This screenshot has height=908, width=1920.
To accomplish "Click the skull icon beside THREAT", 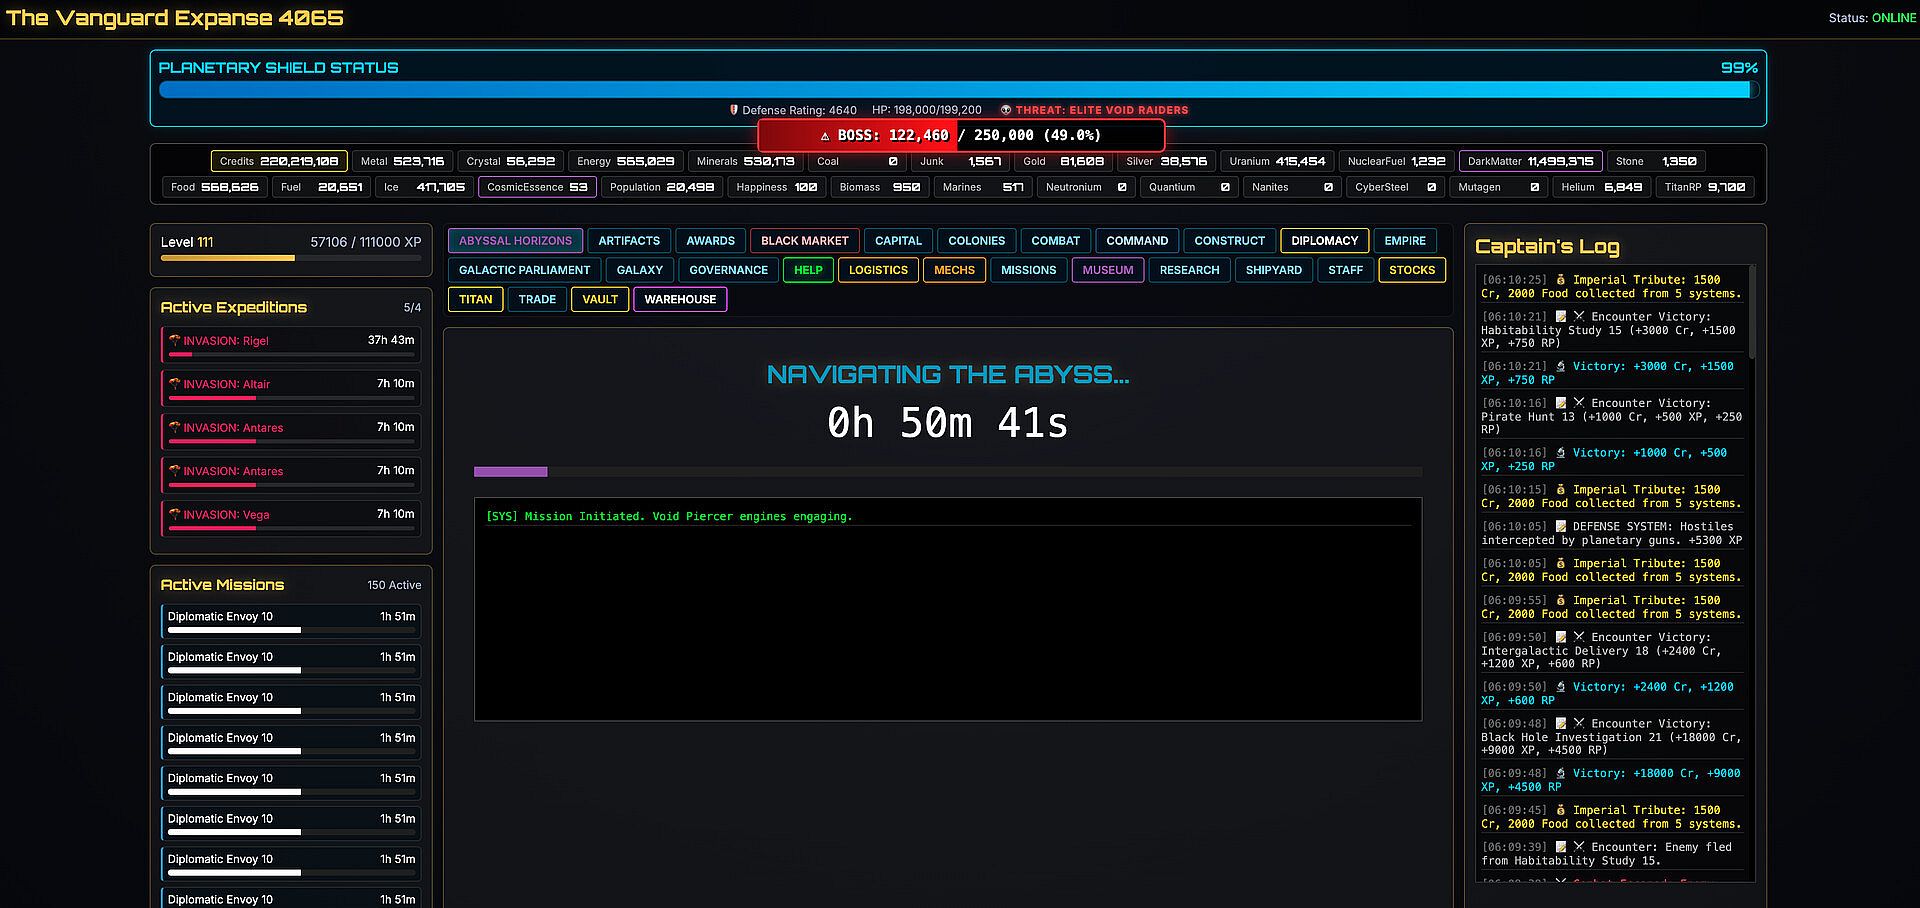I will [x=1006, y=110].
